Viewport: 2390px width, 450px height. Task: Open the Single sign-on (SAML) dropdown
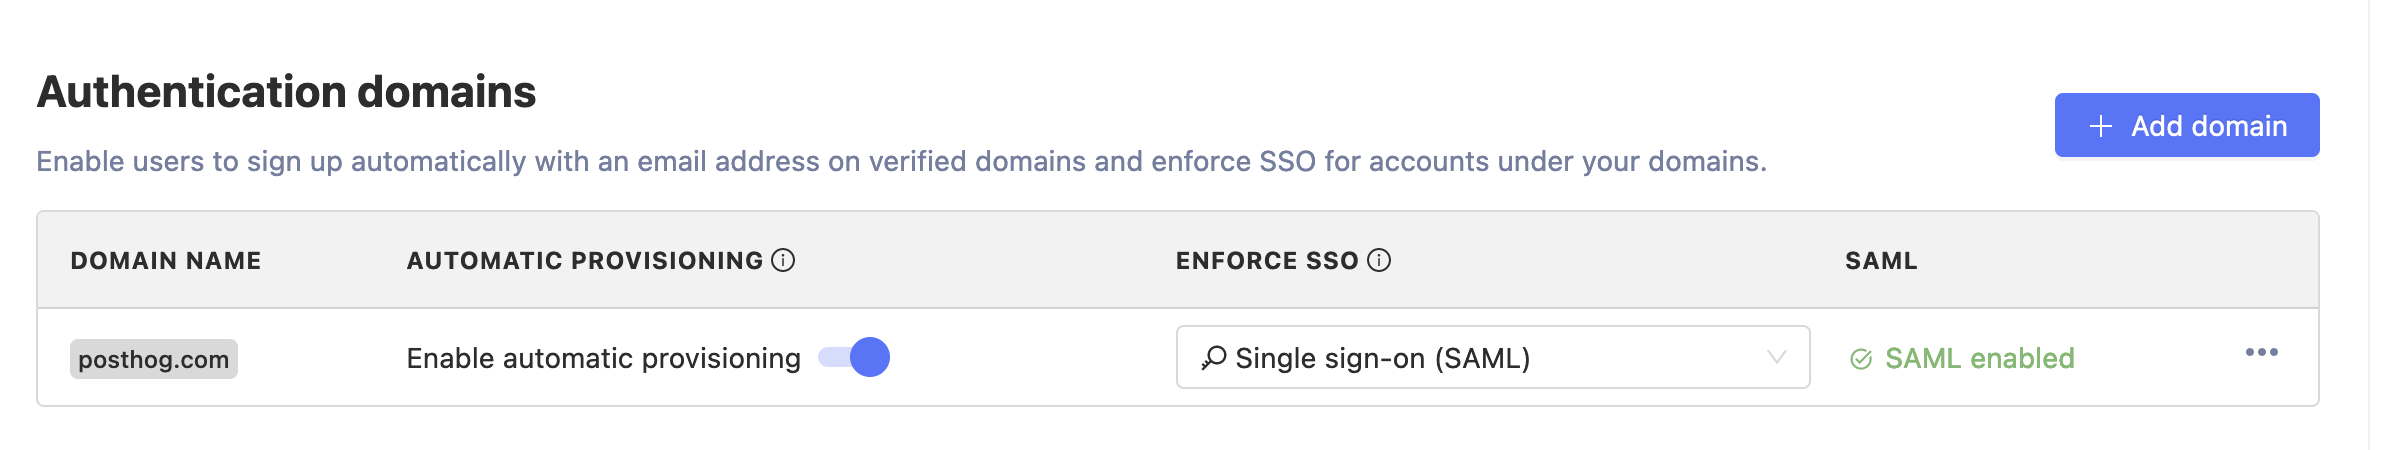1492,358
